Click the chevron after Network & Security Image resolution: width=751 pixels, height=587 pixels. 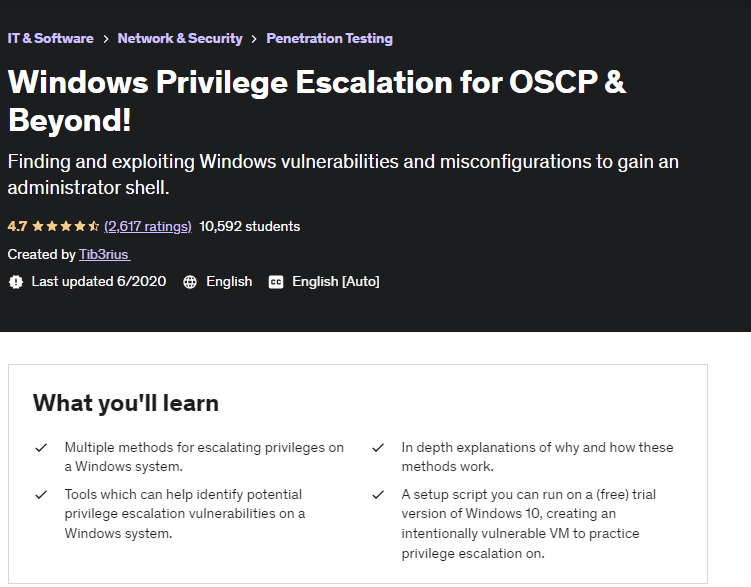254,39
